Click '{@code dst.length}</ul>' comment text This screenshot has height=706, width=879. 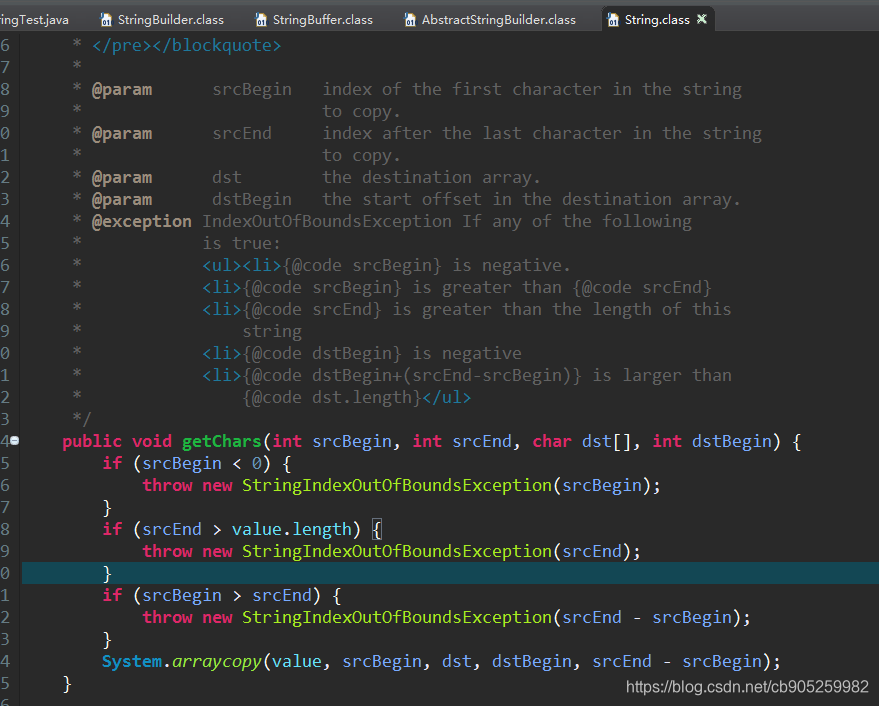(357, 398)
